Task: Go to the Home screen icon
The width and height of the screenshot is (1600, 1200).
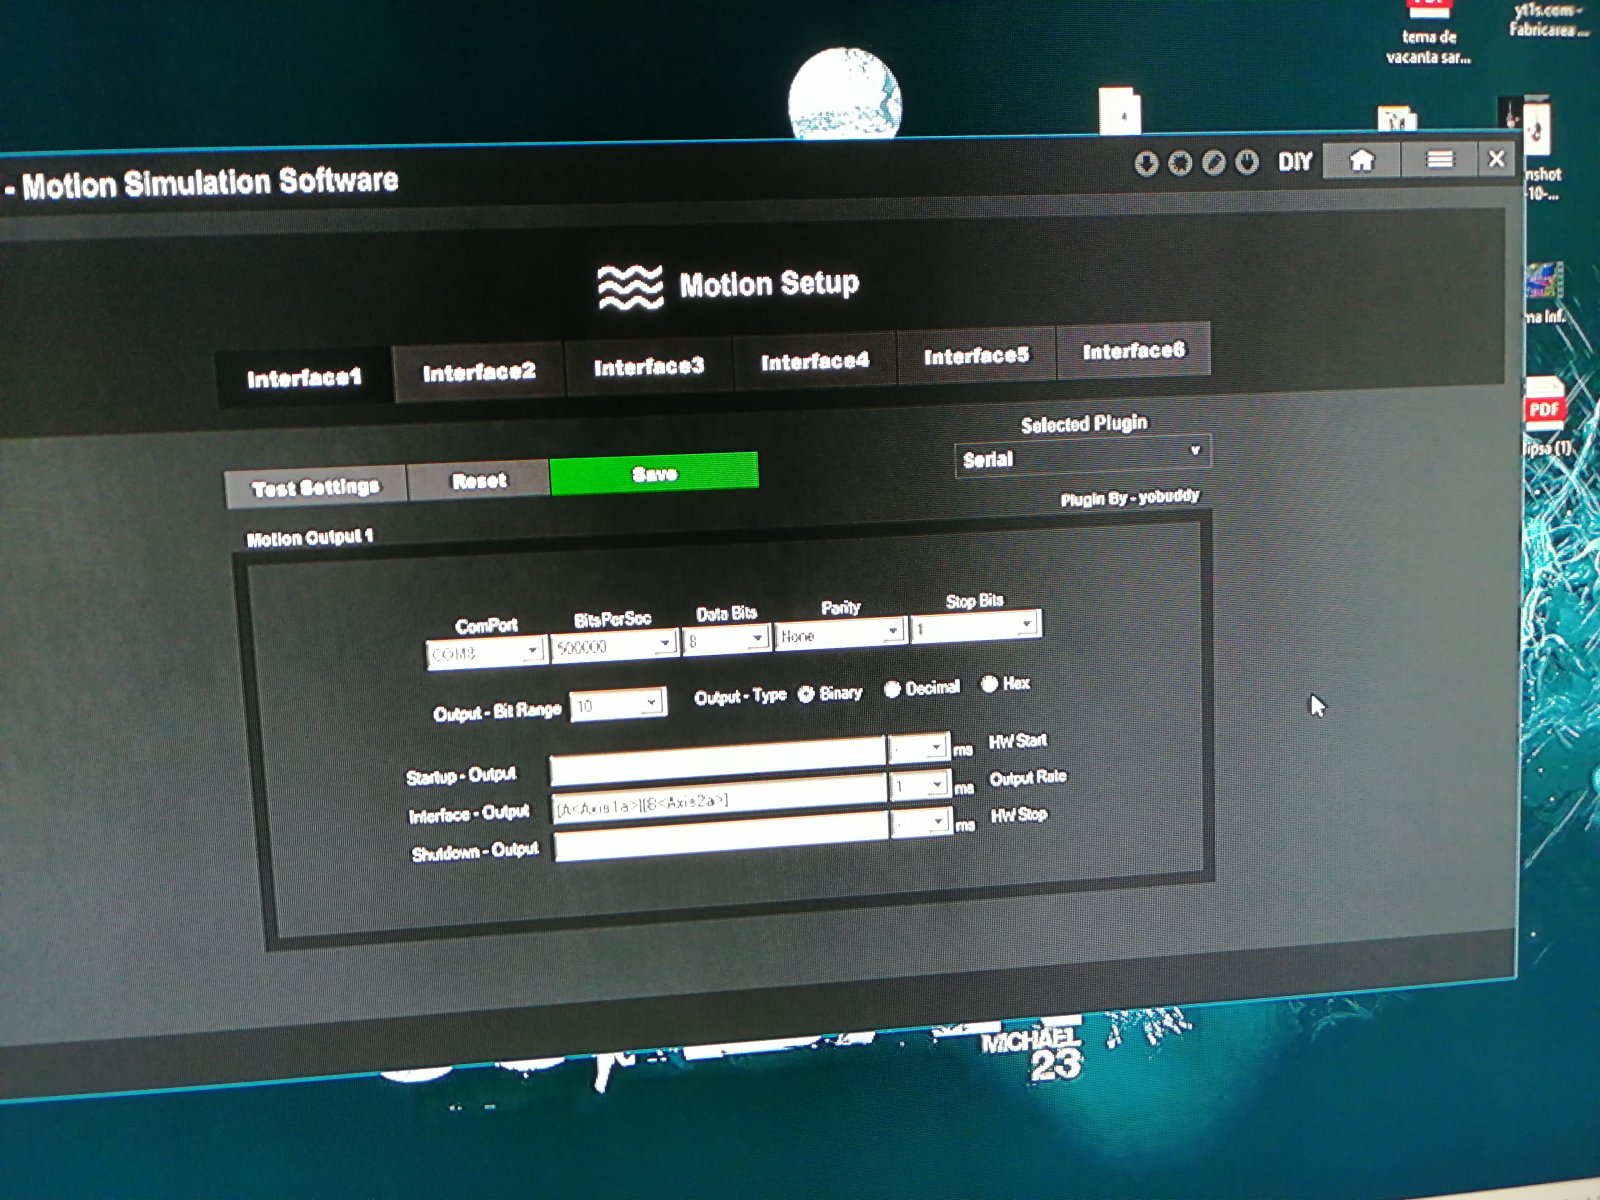Action: click(1361, 160)
